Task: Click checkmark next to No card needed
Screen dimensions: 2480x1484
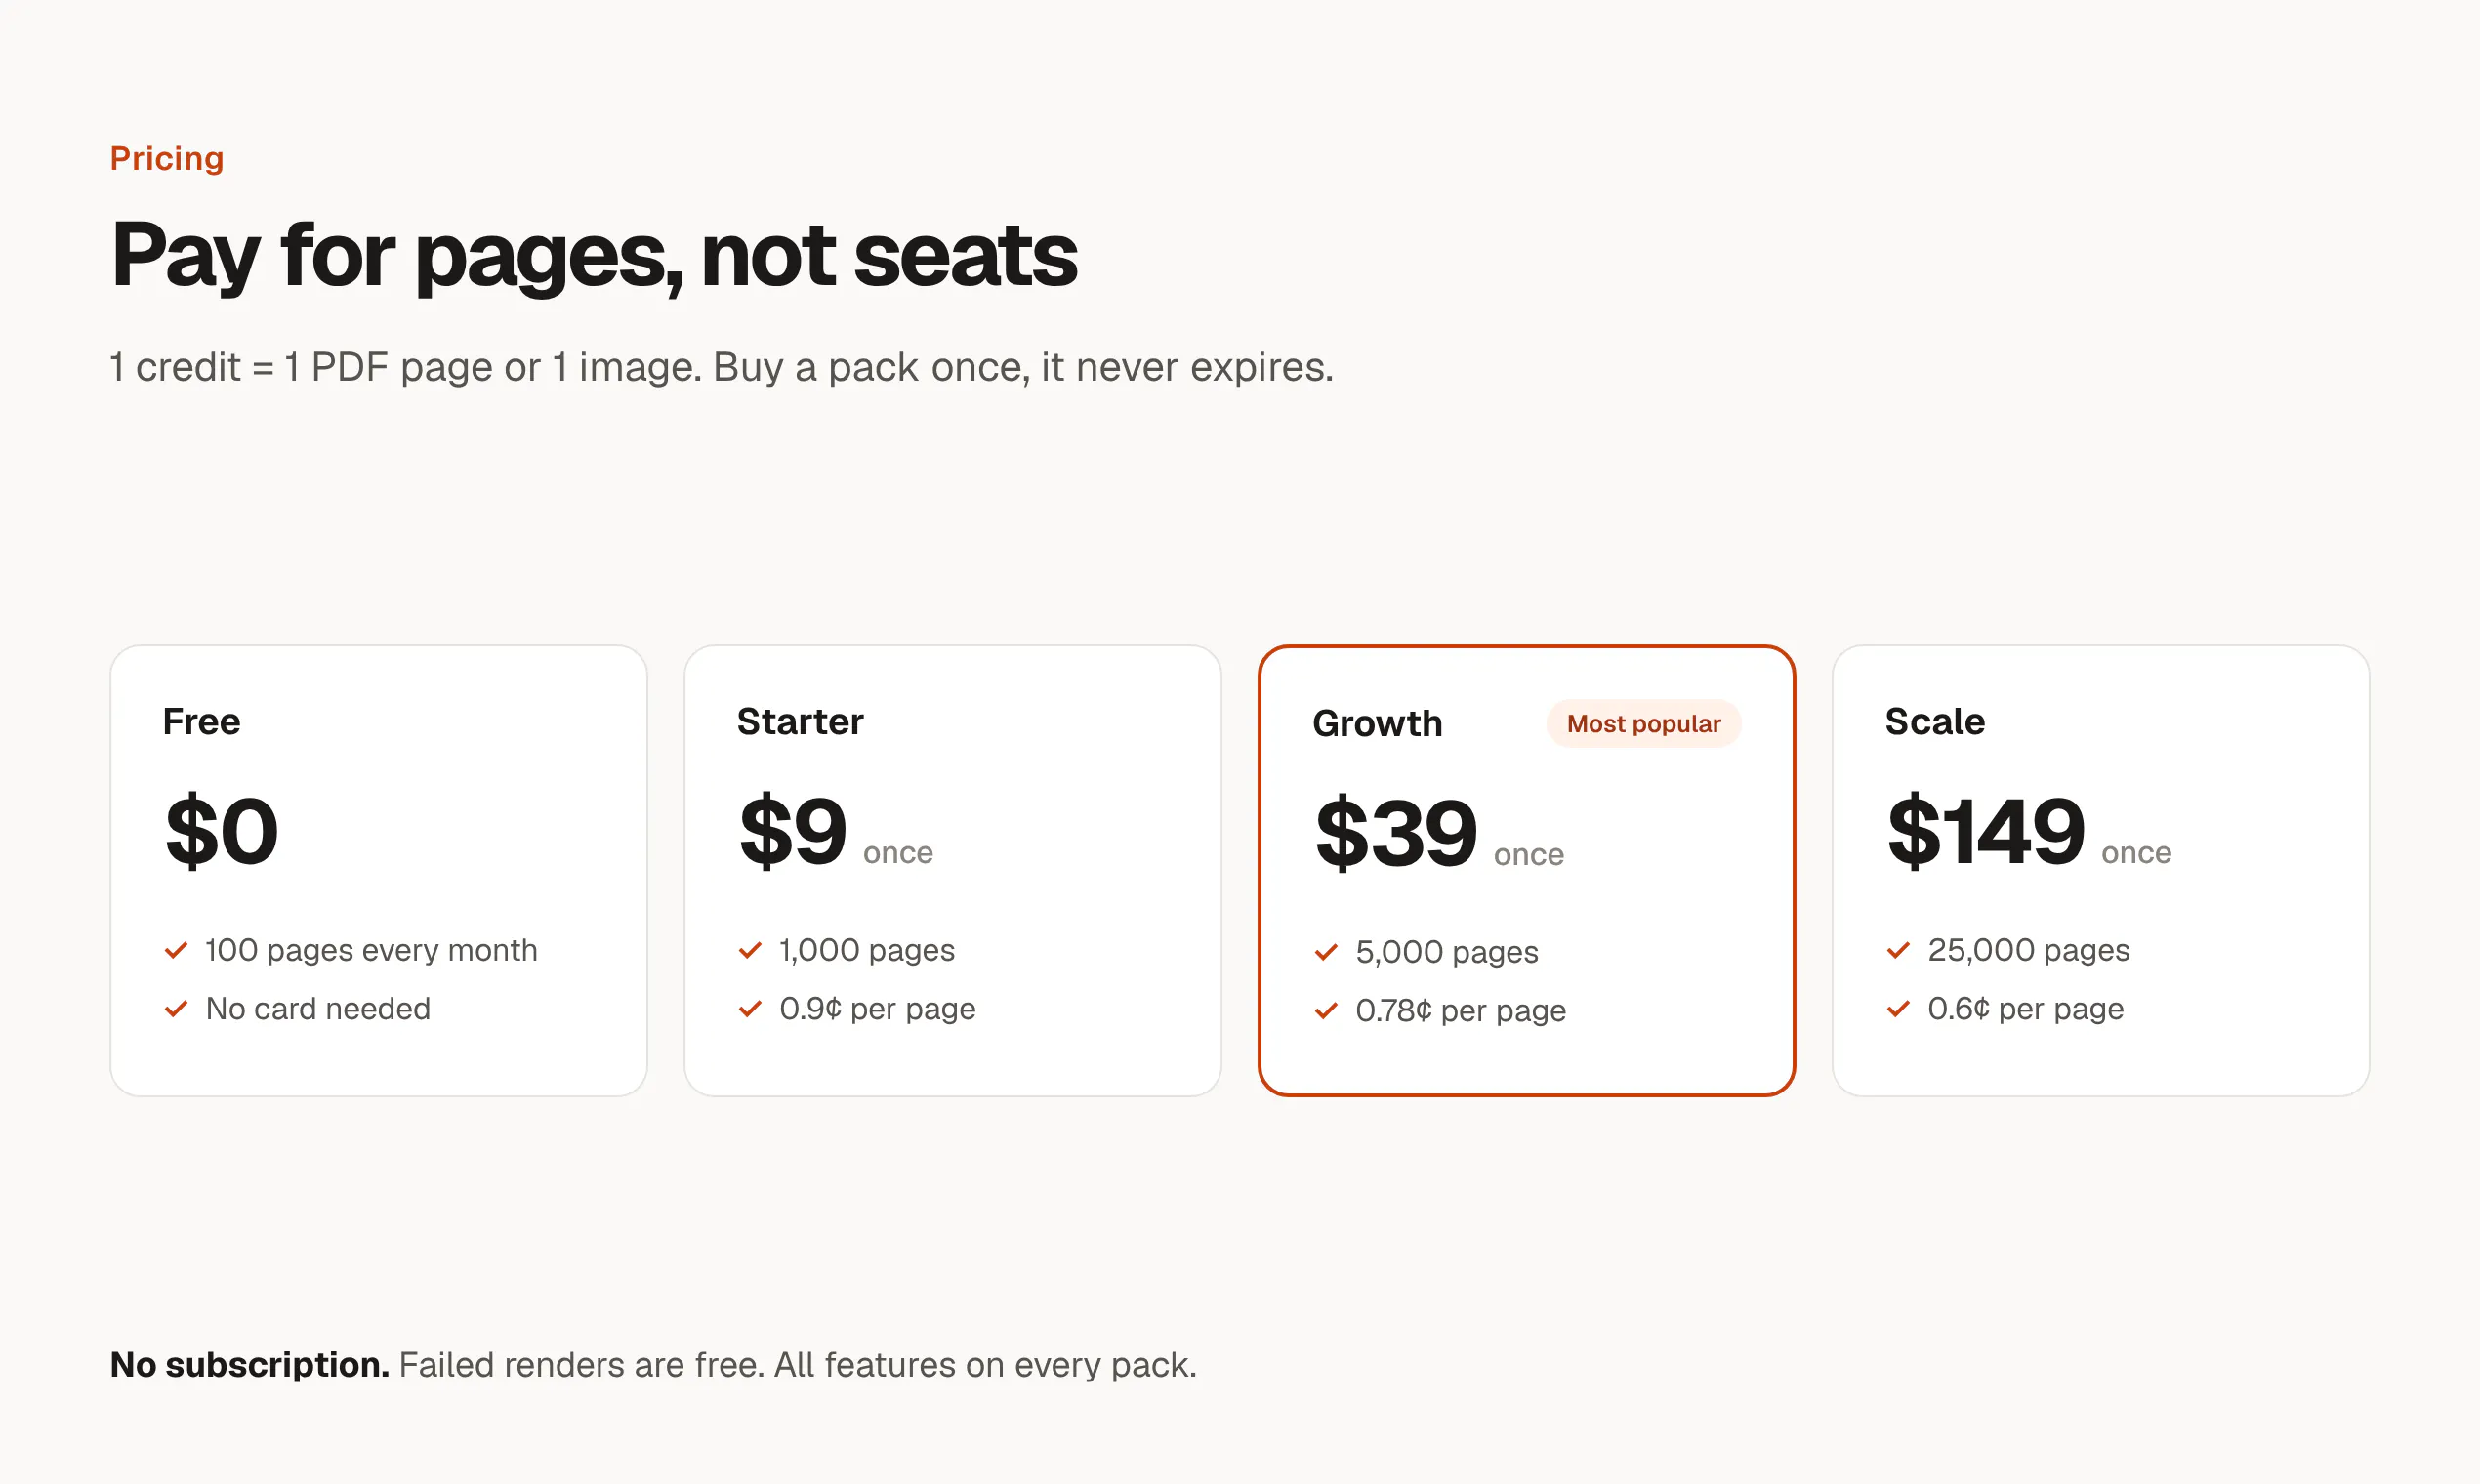Action: [176, 1008]
